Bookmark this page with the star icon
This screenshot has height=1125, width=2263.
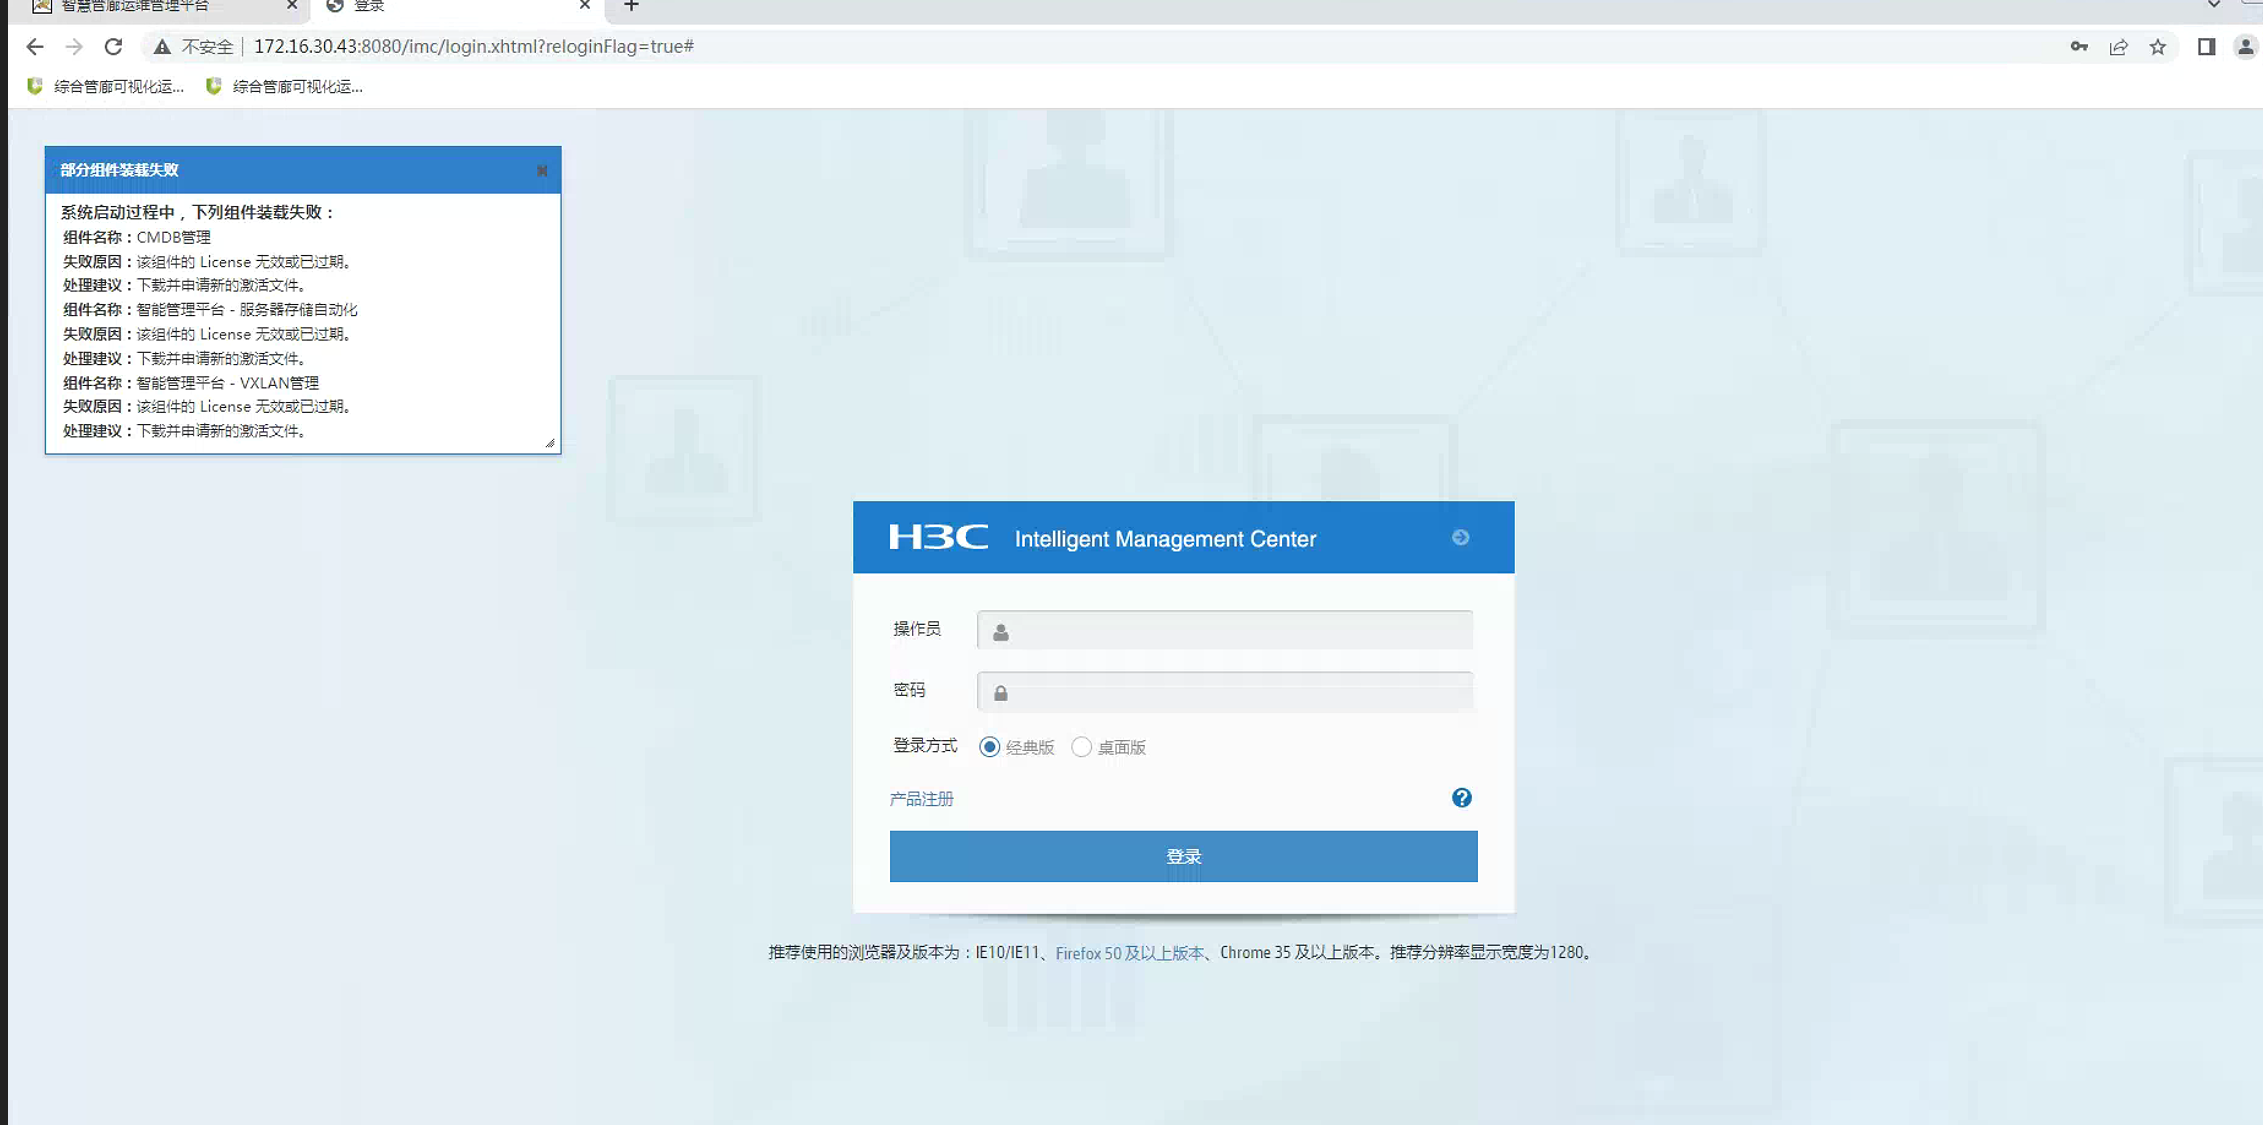pyautogui.click(x=2158, y=47)
